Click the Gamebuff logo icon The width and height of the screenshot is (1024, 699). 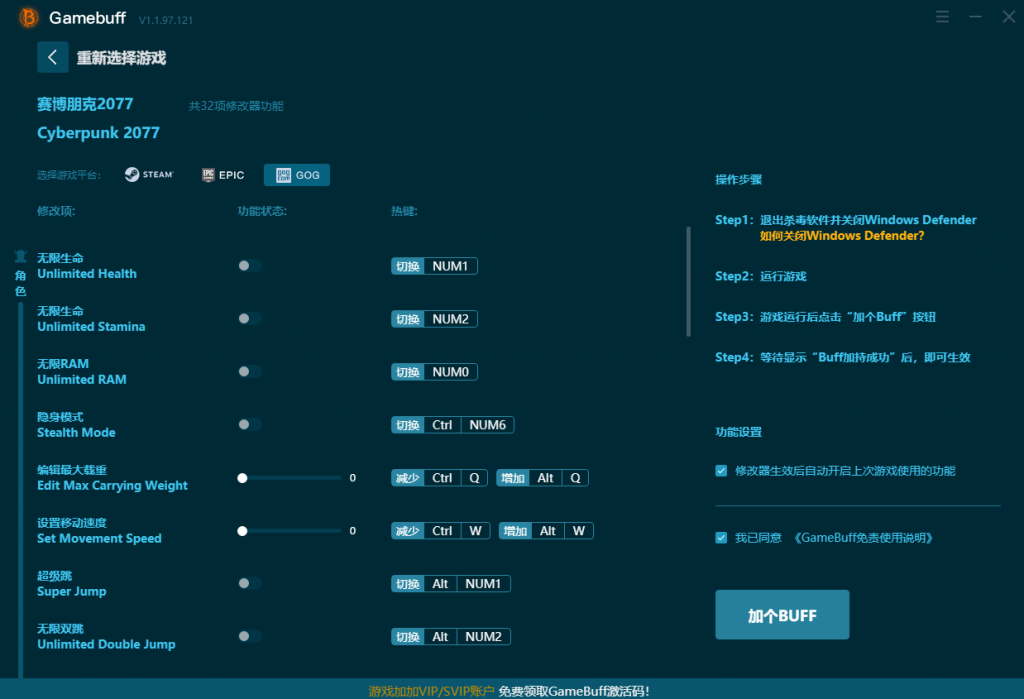point(29,18)
